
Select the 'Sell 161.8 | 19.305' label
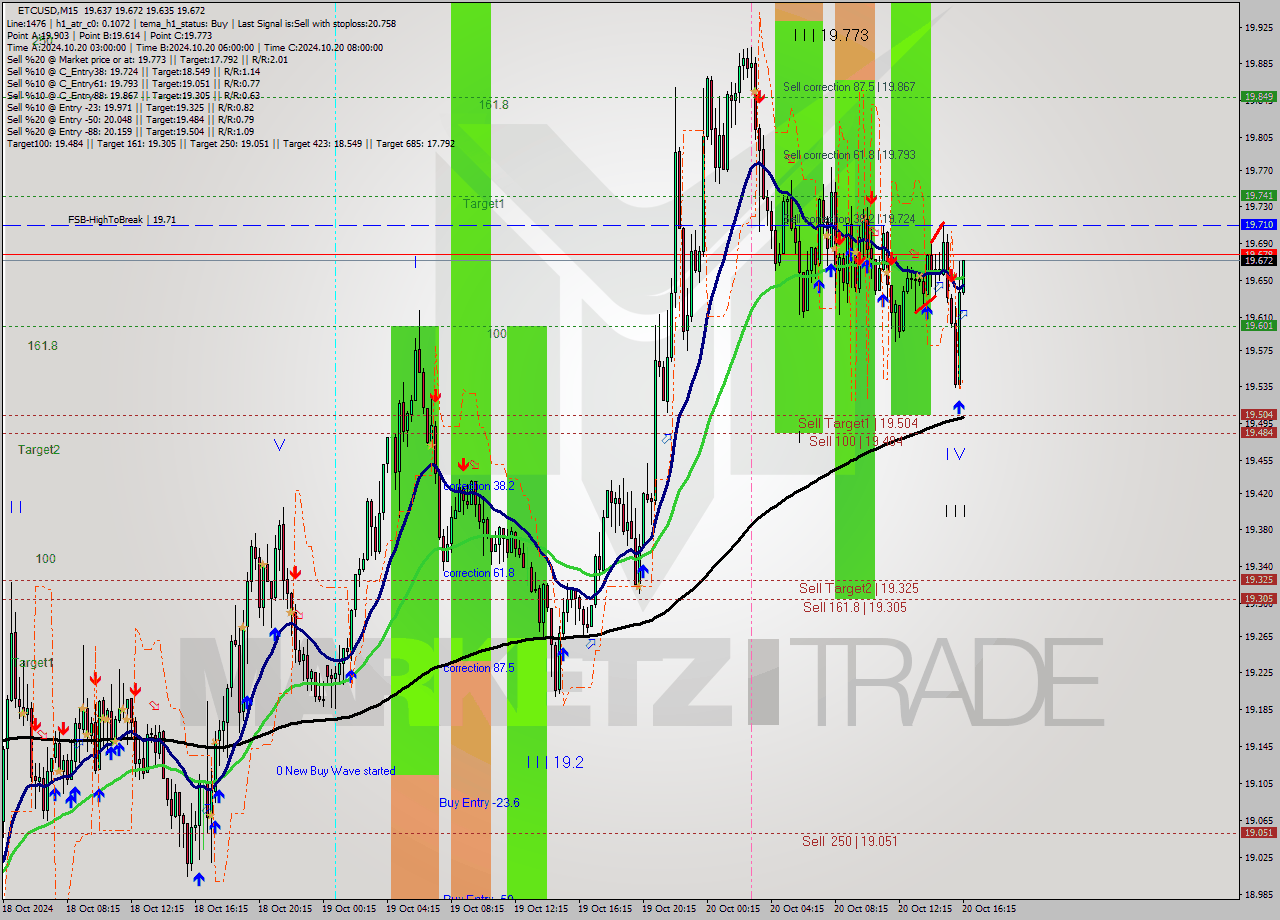tap(855, 607)
